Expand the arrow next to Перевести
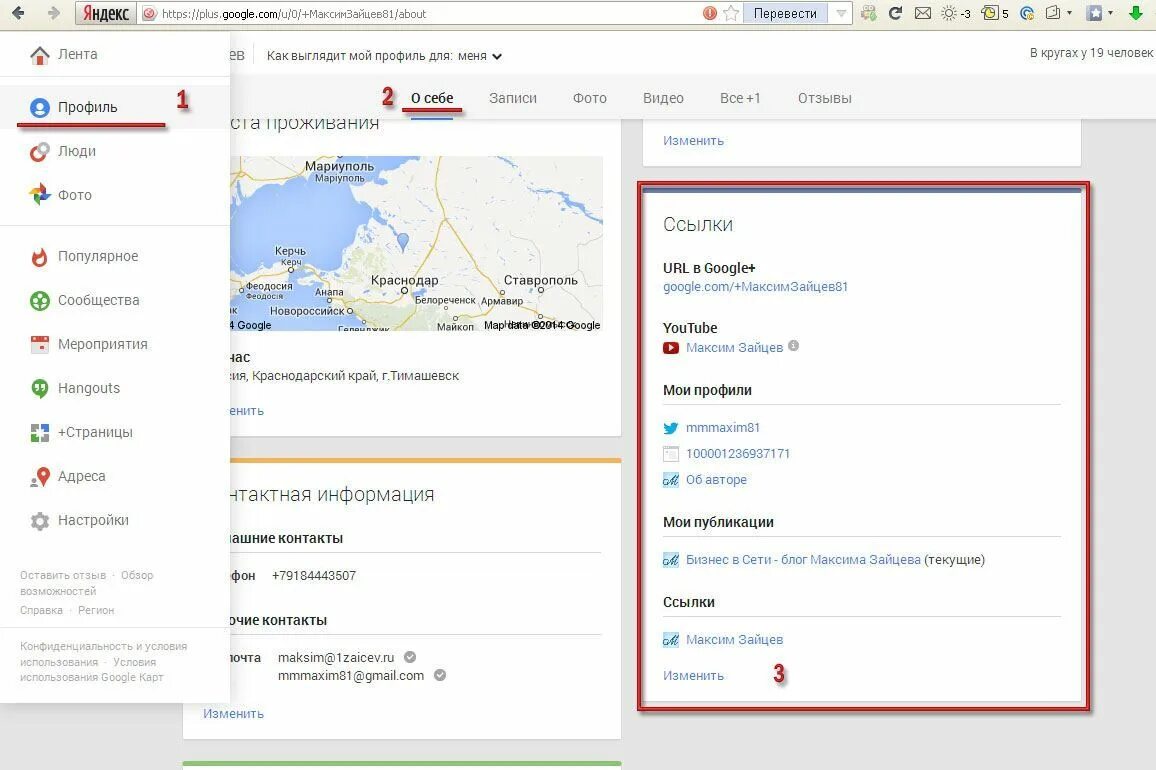Image resolution: width=1156 pixels, height=770 pixels. click(840, 13)
